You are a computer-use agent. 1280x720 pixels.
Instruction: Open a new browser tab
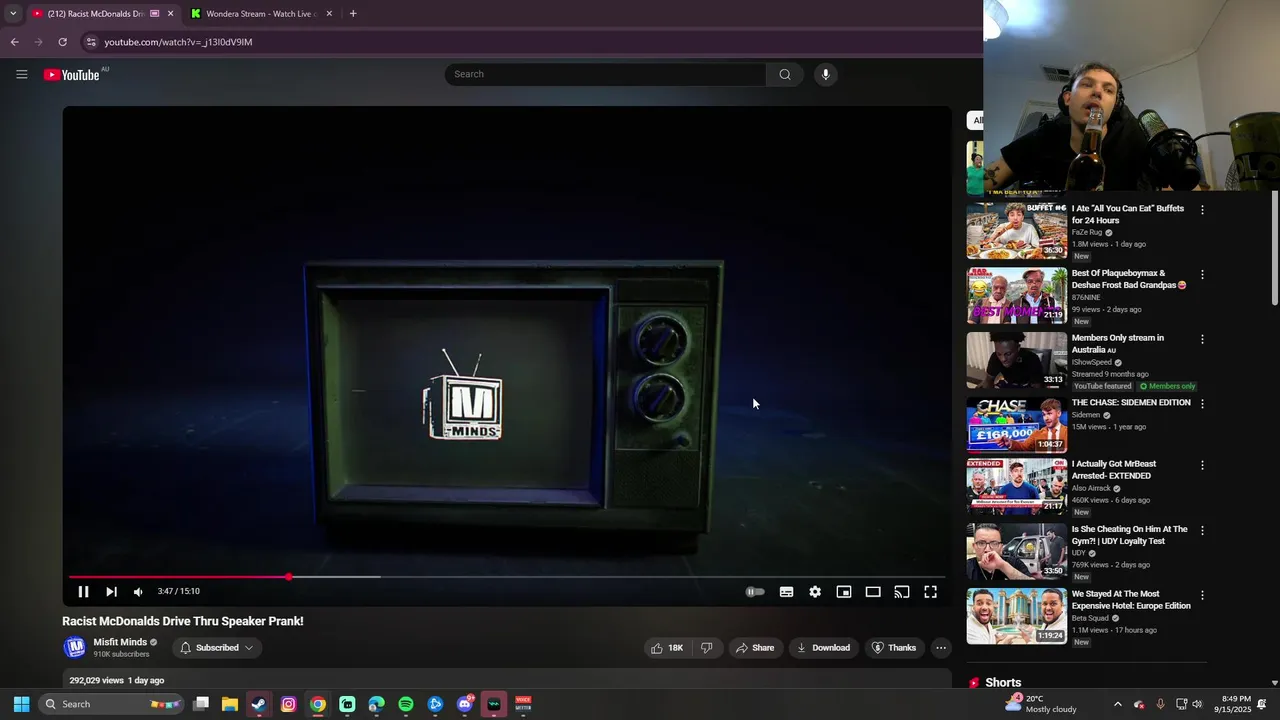click(x=353, y=14)
